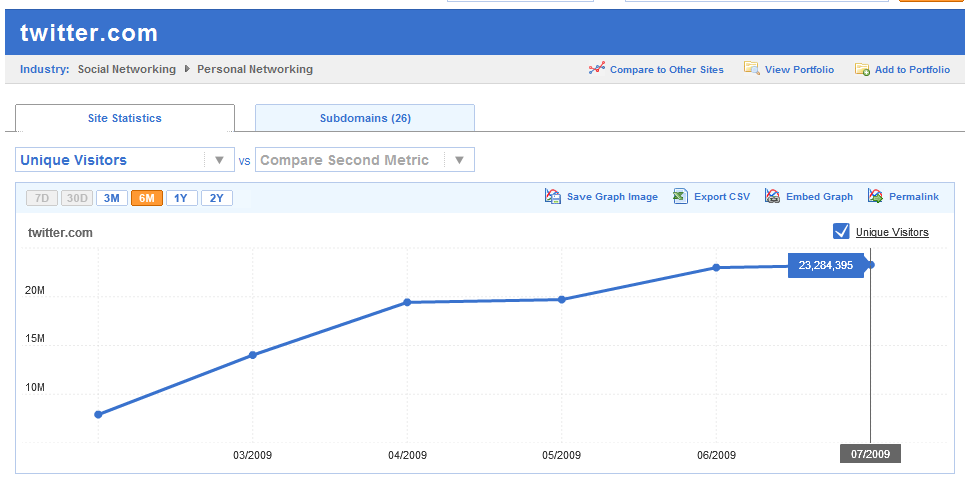Click the Permalink text link
The height and width of the screenshot is (479, 966).
point(914,197)
